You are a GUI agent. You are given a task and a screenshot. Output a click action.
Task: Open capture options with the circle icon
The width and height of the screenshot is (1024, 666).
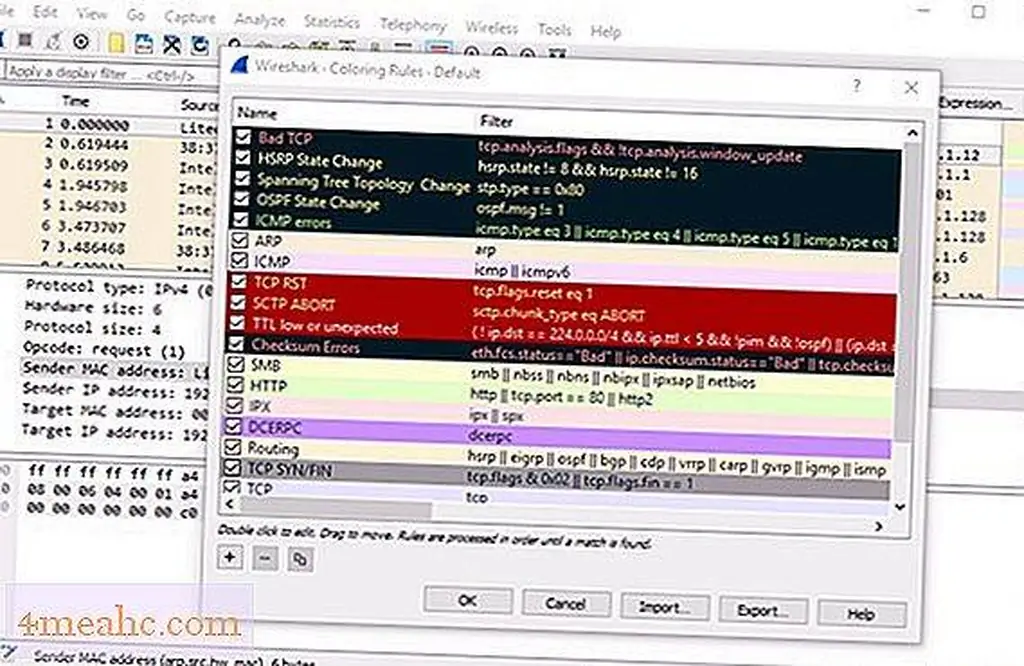coord(81,42)
